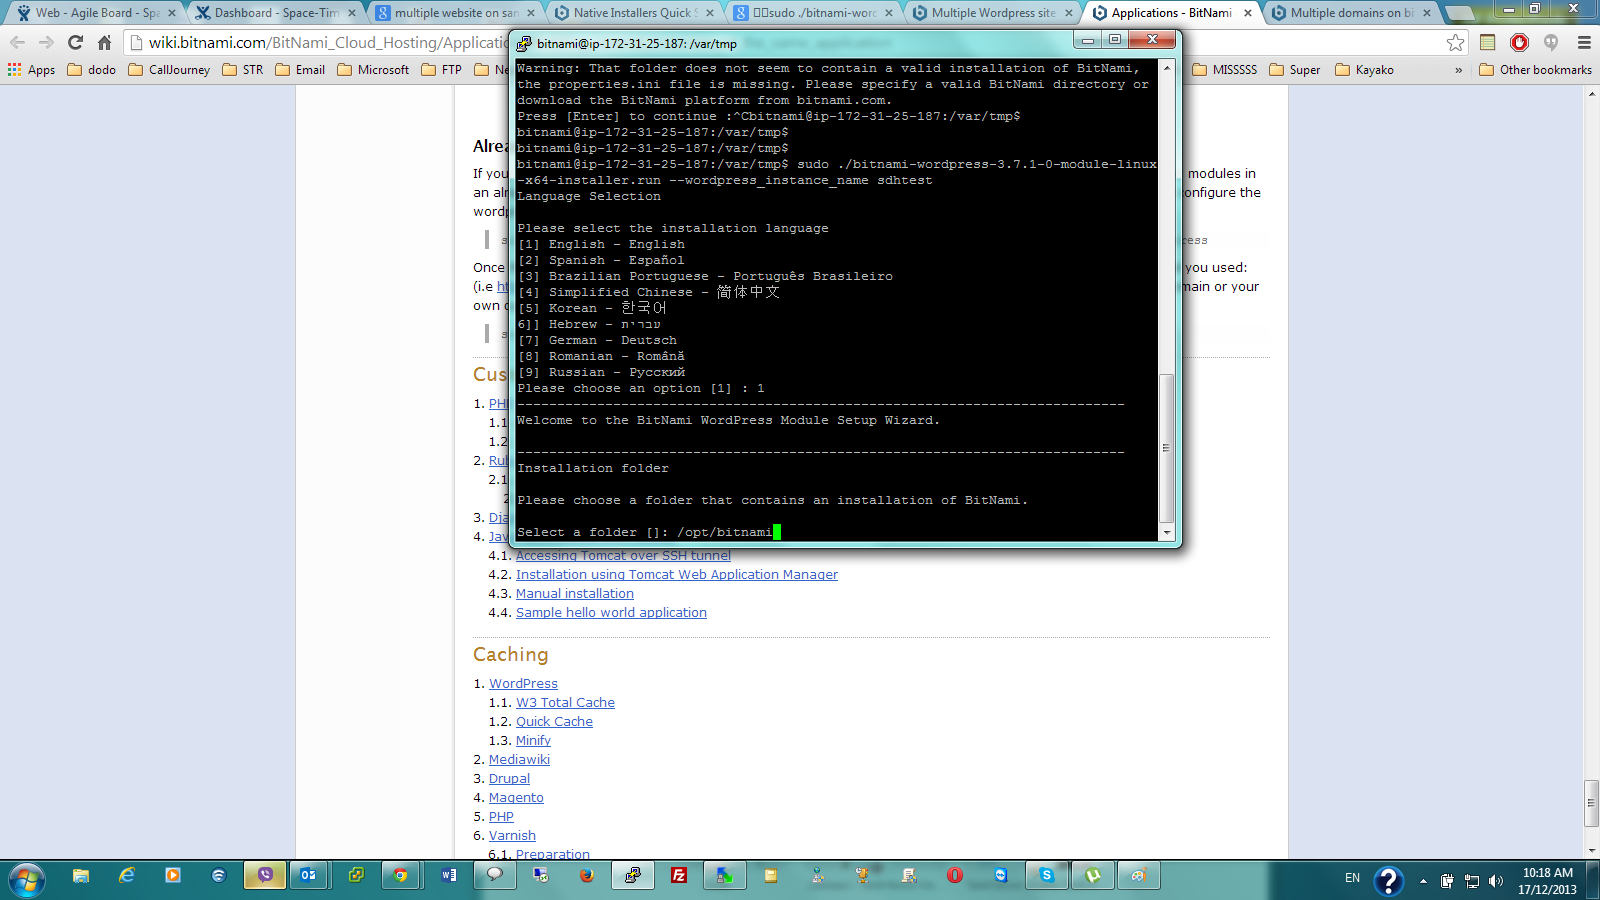Open the dodo bookmarks folder
The image size is (1600, 900).
(91, 70)
